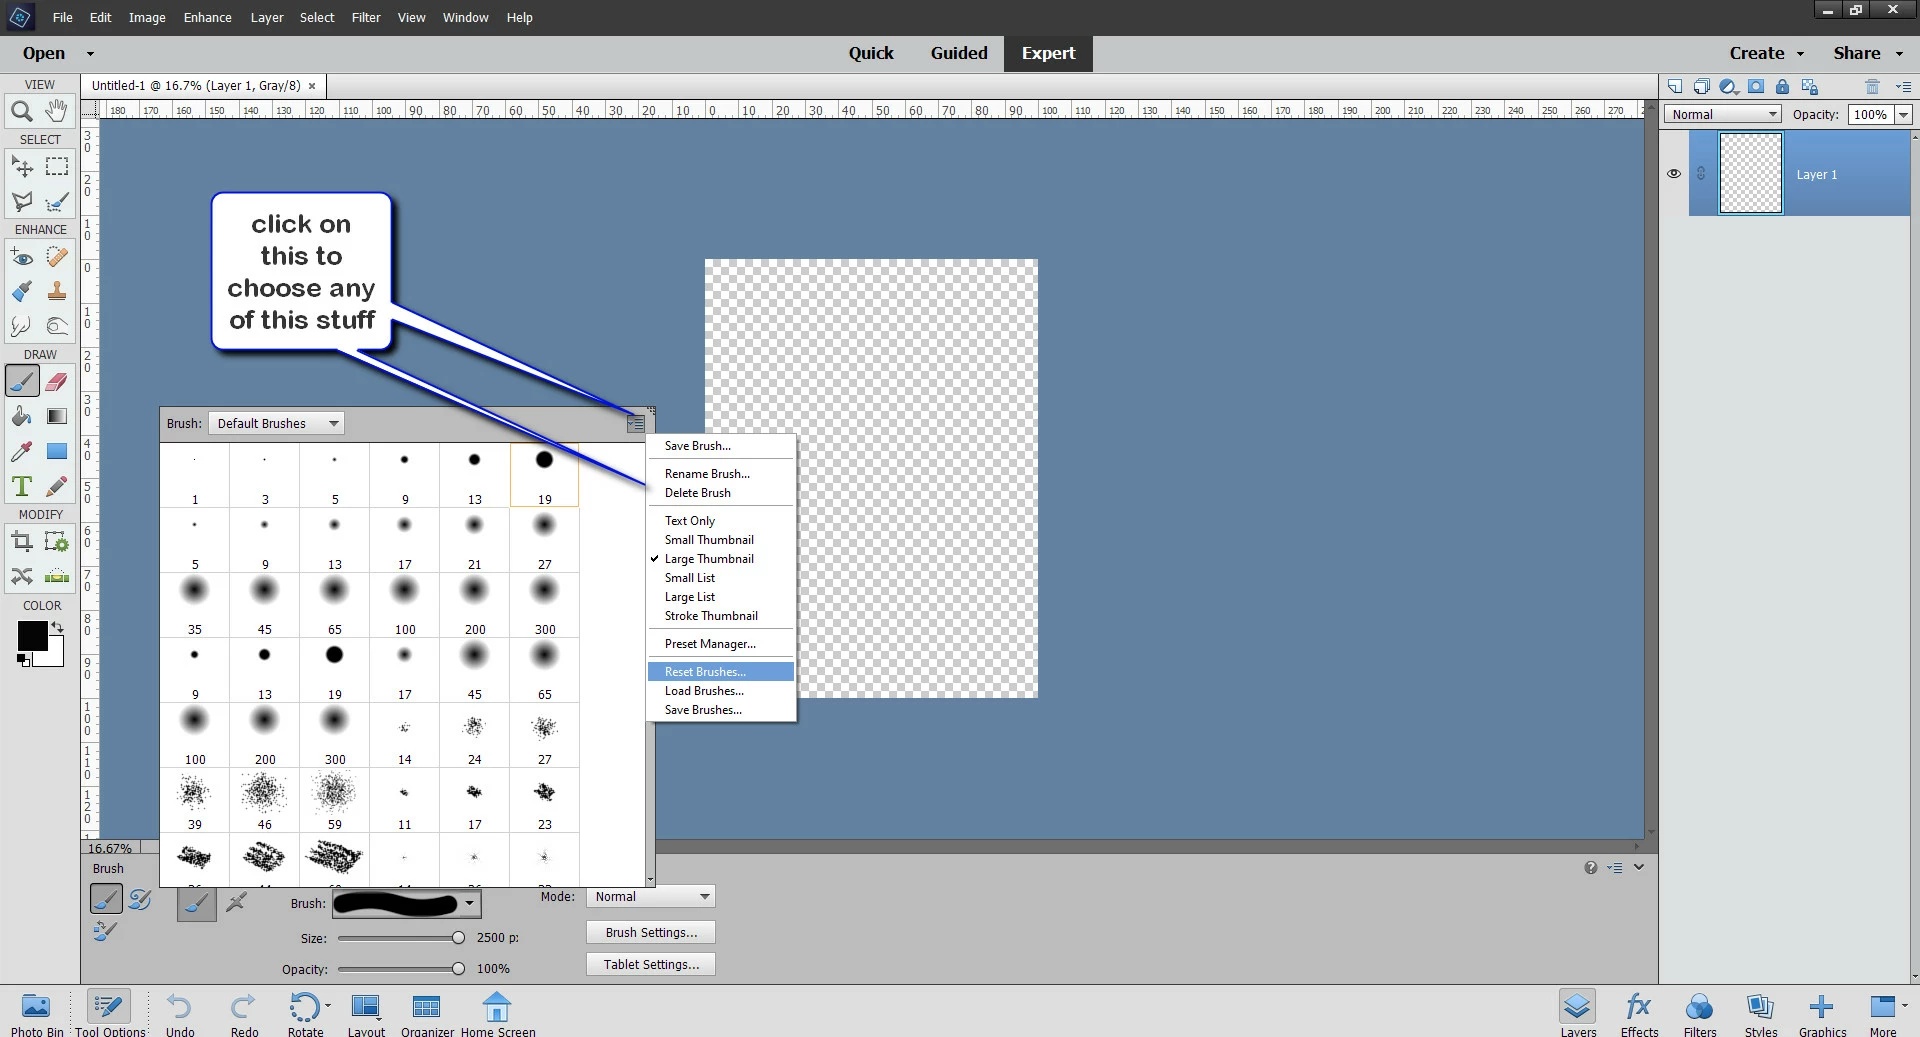The image size is (1920, 1037).
Task: Open the brush Mode dropdown
Action: (650, 897)
